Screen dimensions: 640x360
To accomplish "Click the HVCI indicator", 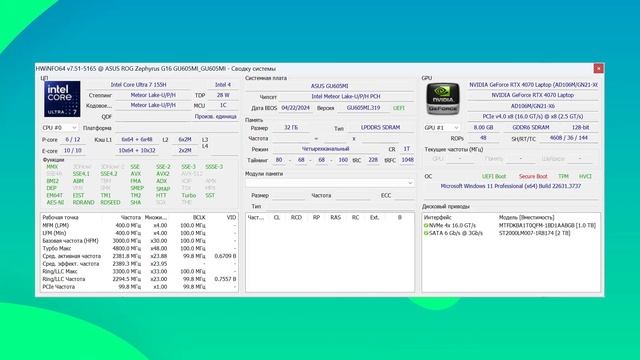I will tap(585, 176).
